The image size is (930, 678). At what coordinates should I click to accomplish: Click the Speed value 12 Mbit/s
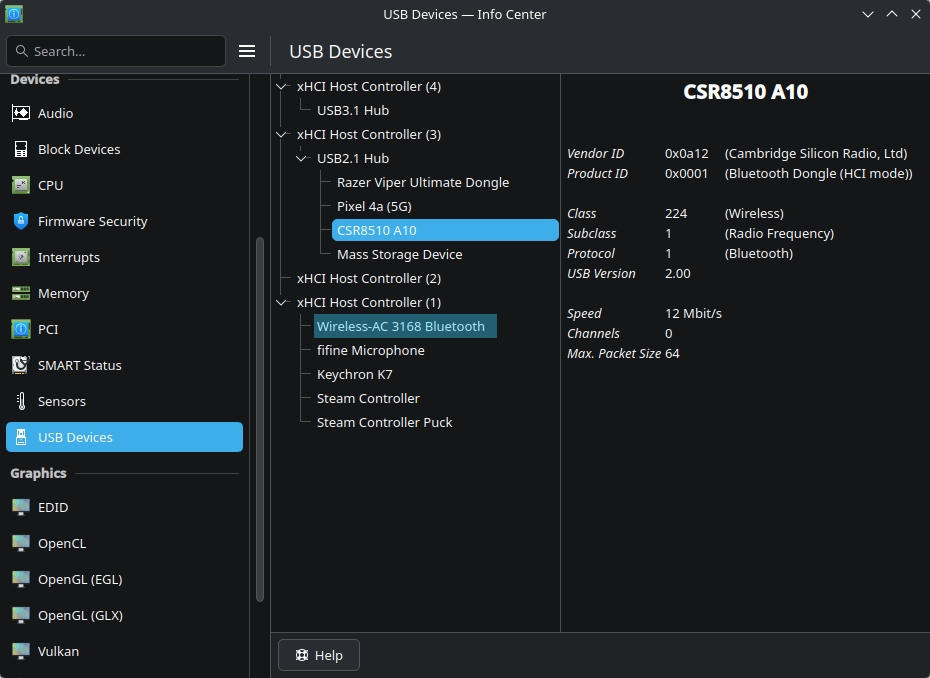(x=693, y=313)
